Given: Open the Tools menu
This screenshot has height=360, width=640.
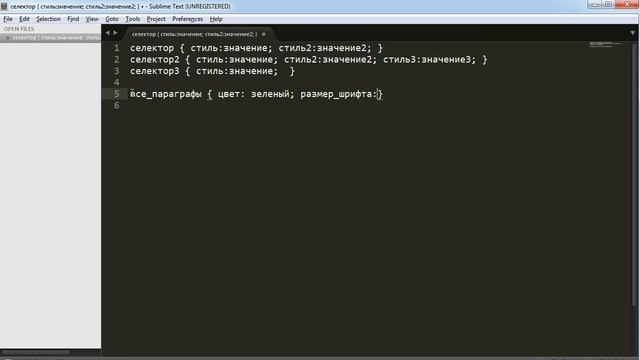Looking at the screenshot, I should click(133, 19).
